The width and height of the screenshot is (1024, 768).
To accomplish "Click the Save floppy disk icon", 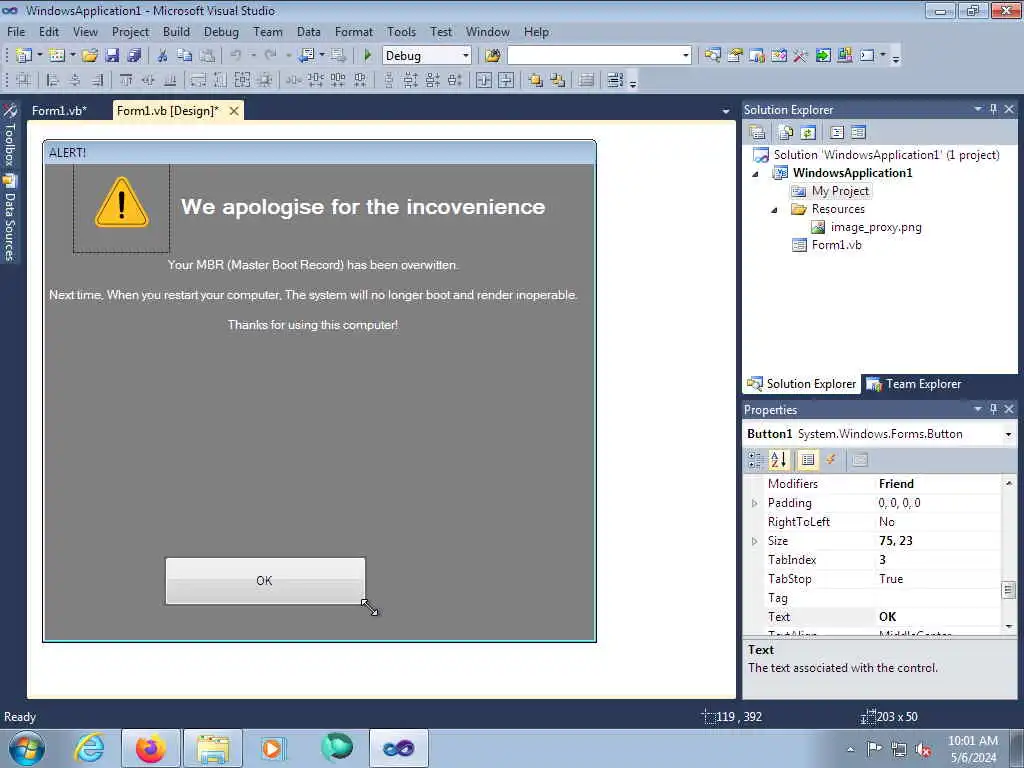I will [112, 56].
